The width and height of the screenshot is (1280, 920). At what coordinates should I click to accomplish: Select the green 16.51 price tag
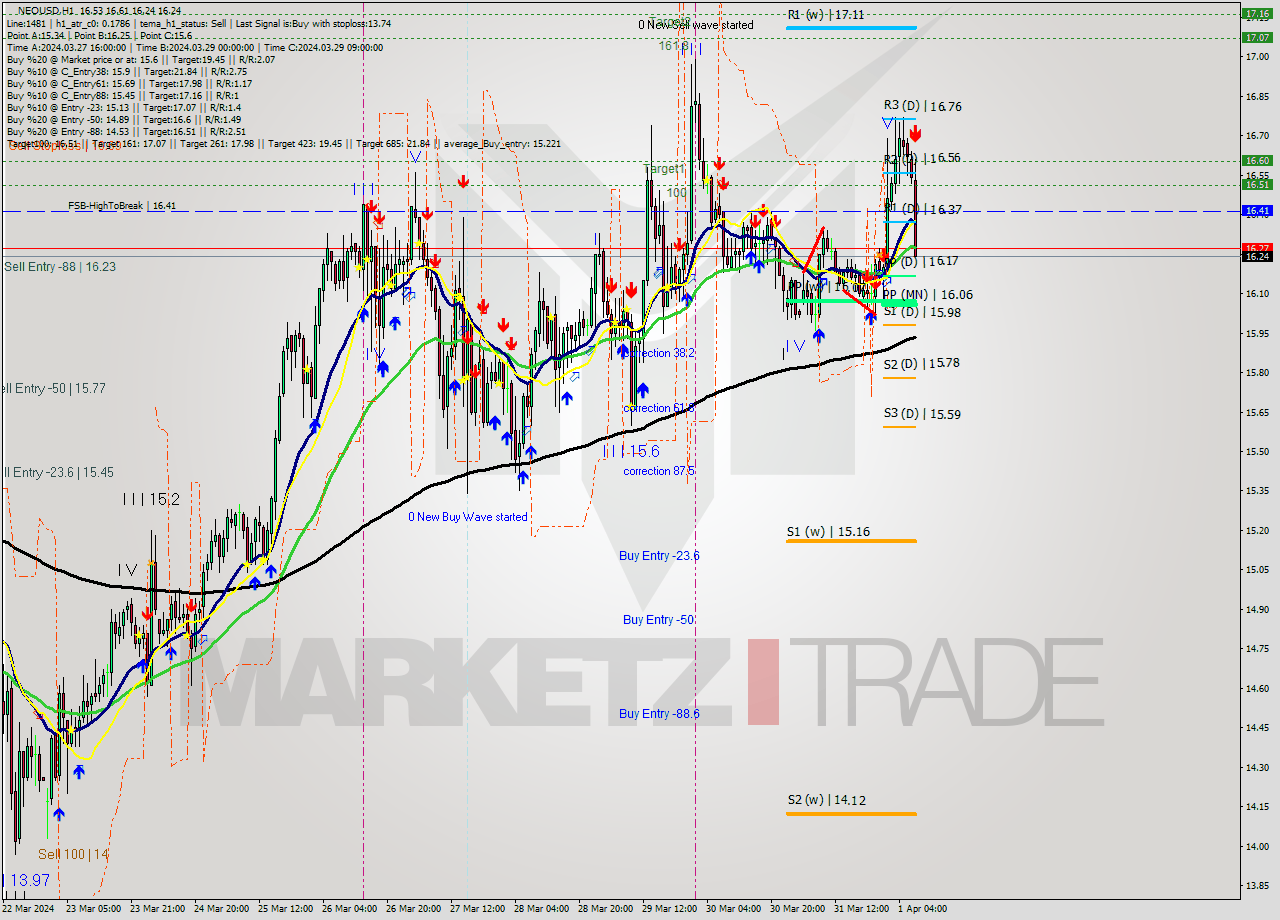1257,184
